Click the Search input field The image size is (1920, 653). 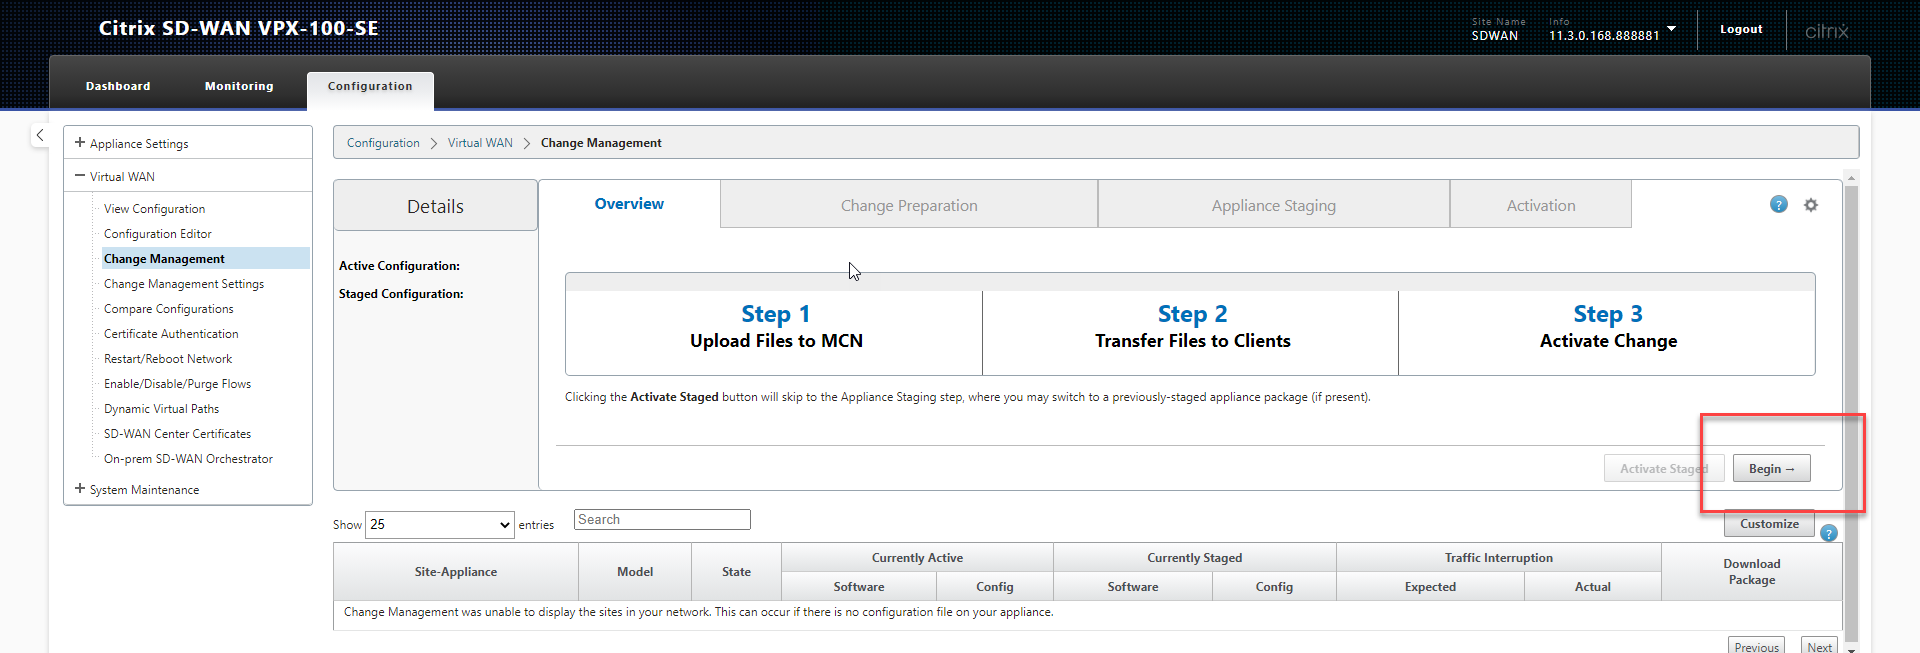(662, 520)
